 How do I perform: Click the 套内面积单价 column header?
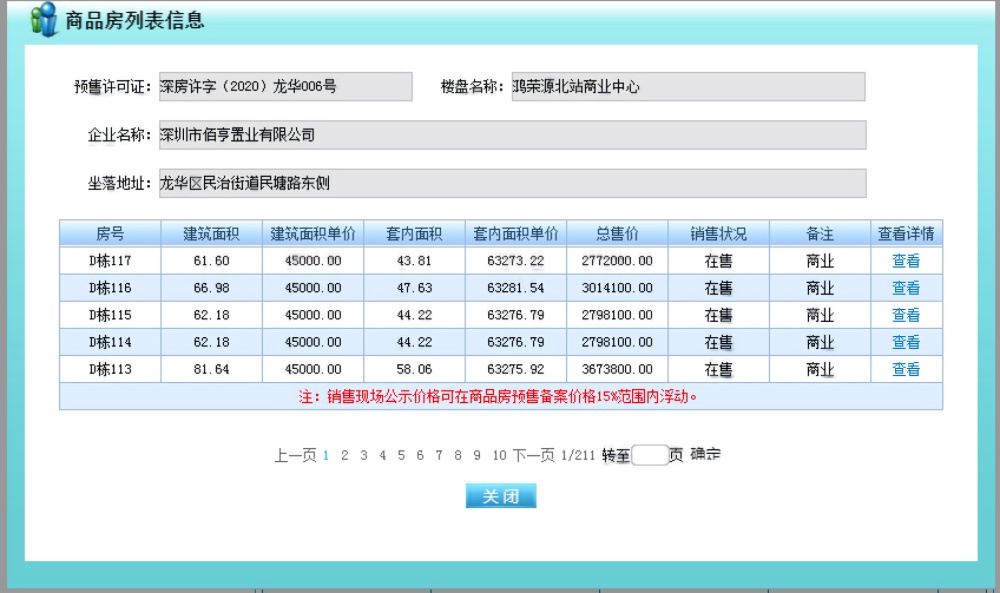pos(516,233)
